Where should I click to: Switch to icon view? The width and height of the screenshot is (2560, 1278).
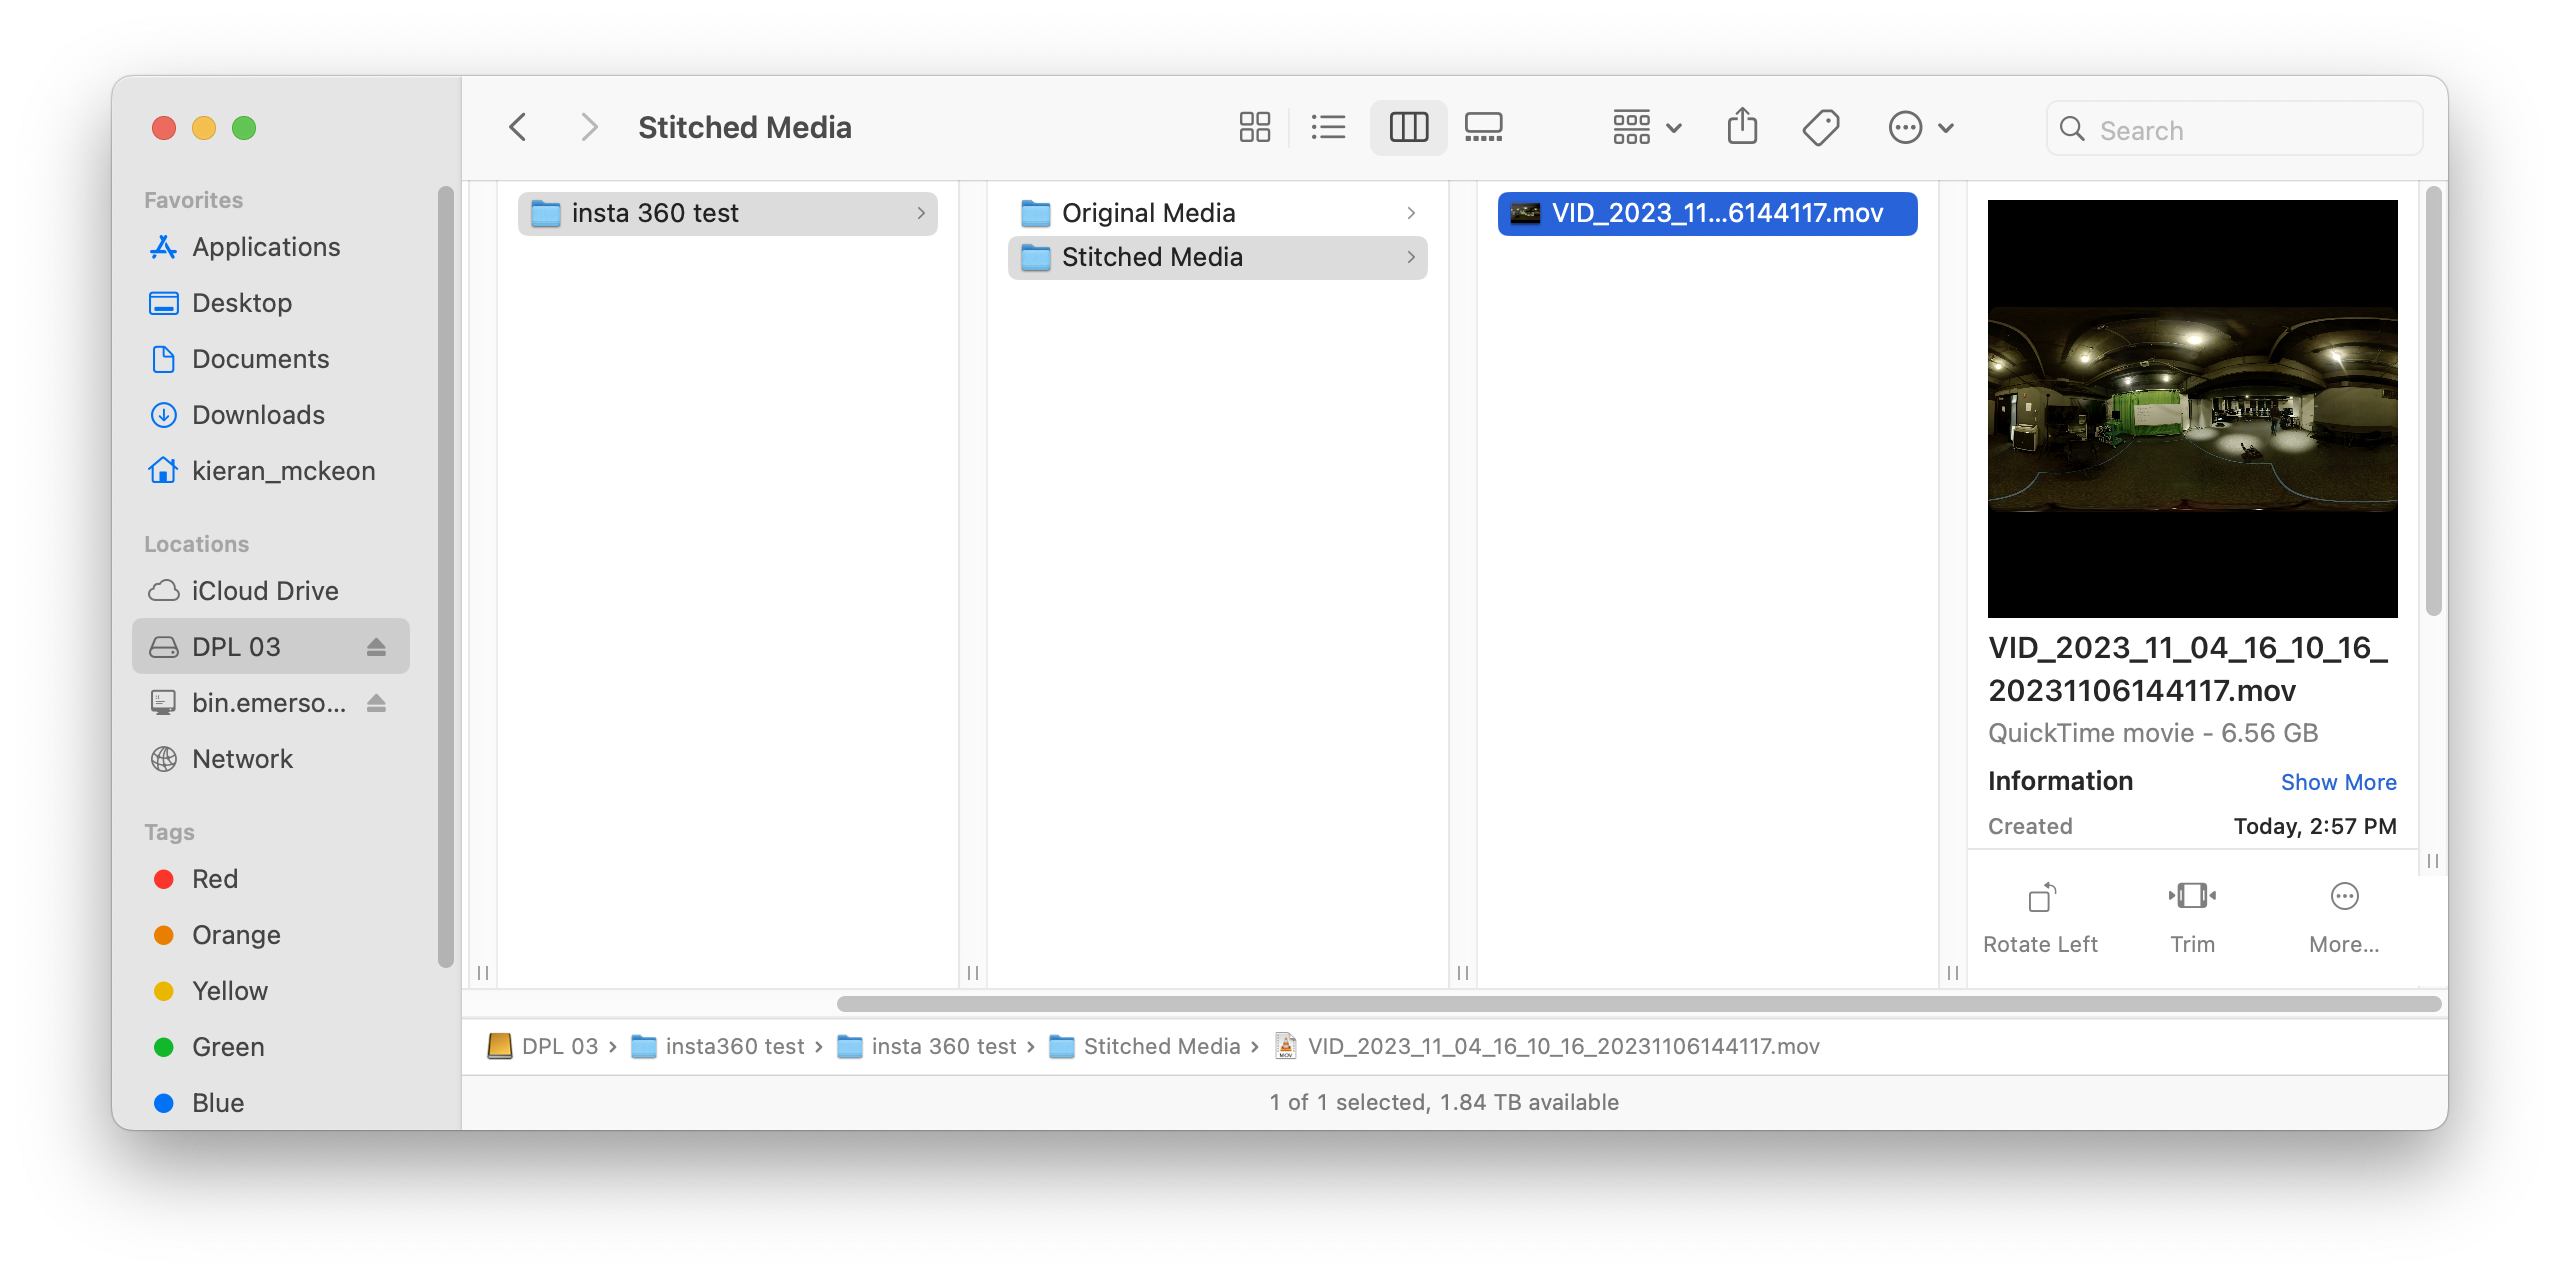pyautogui.click(x=1254, y=128)
